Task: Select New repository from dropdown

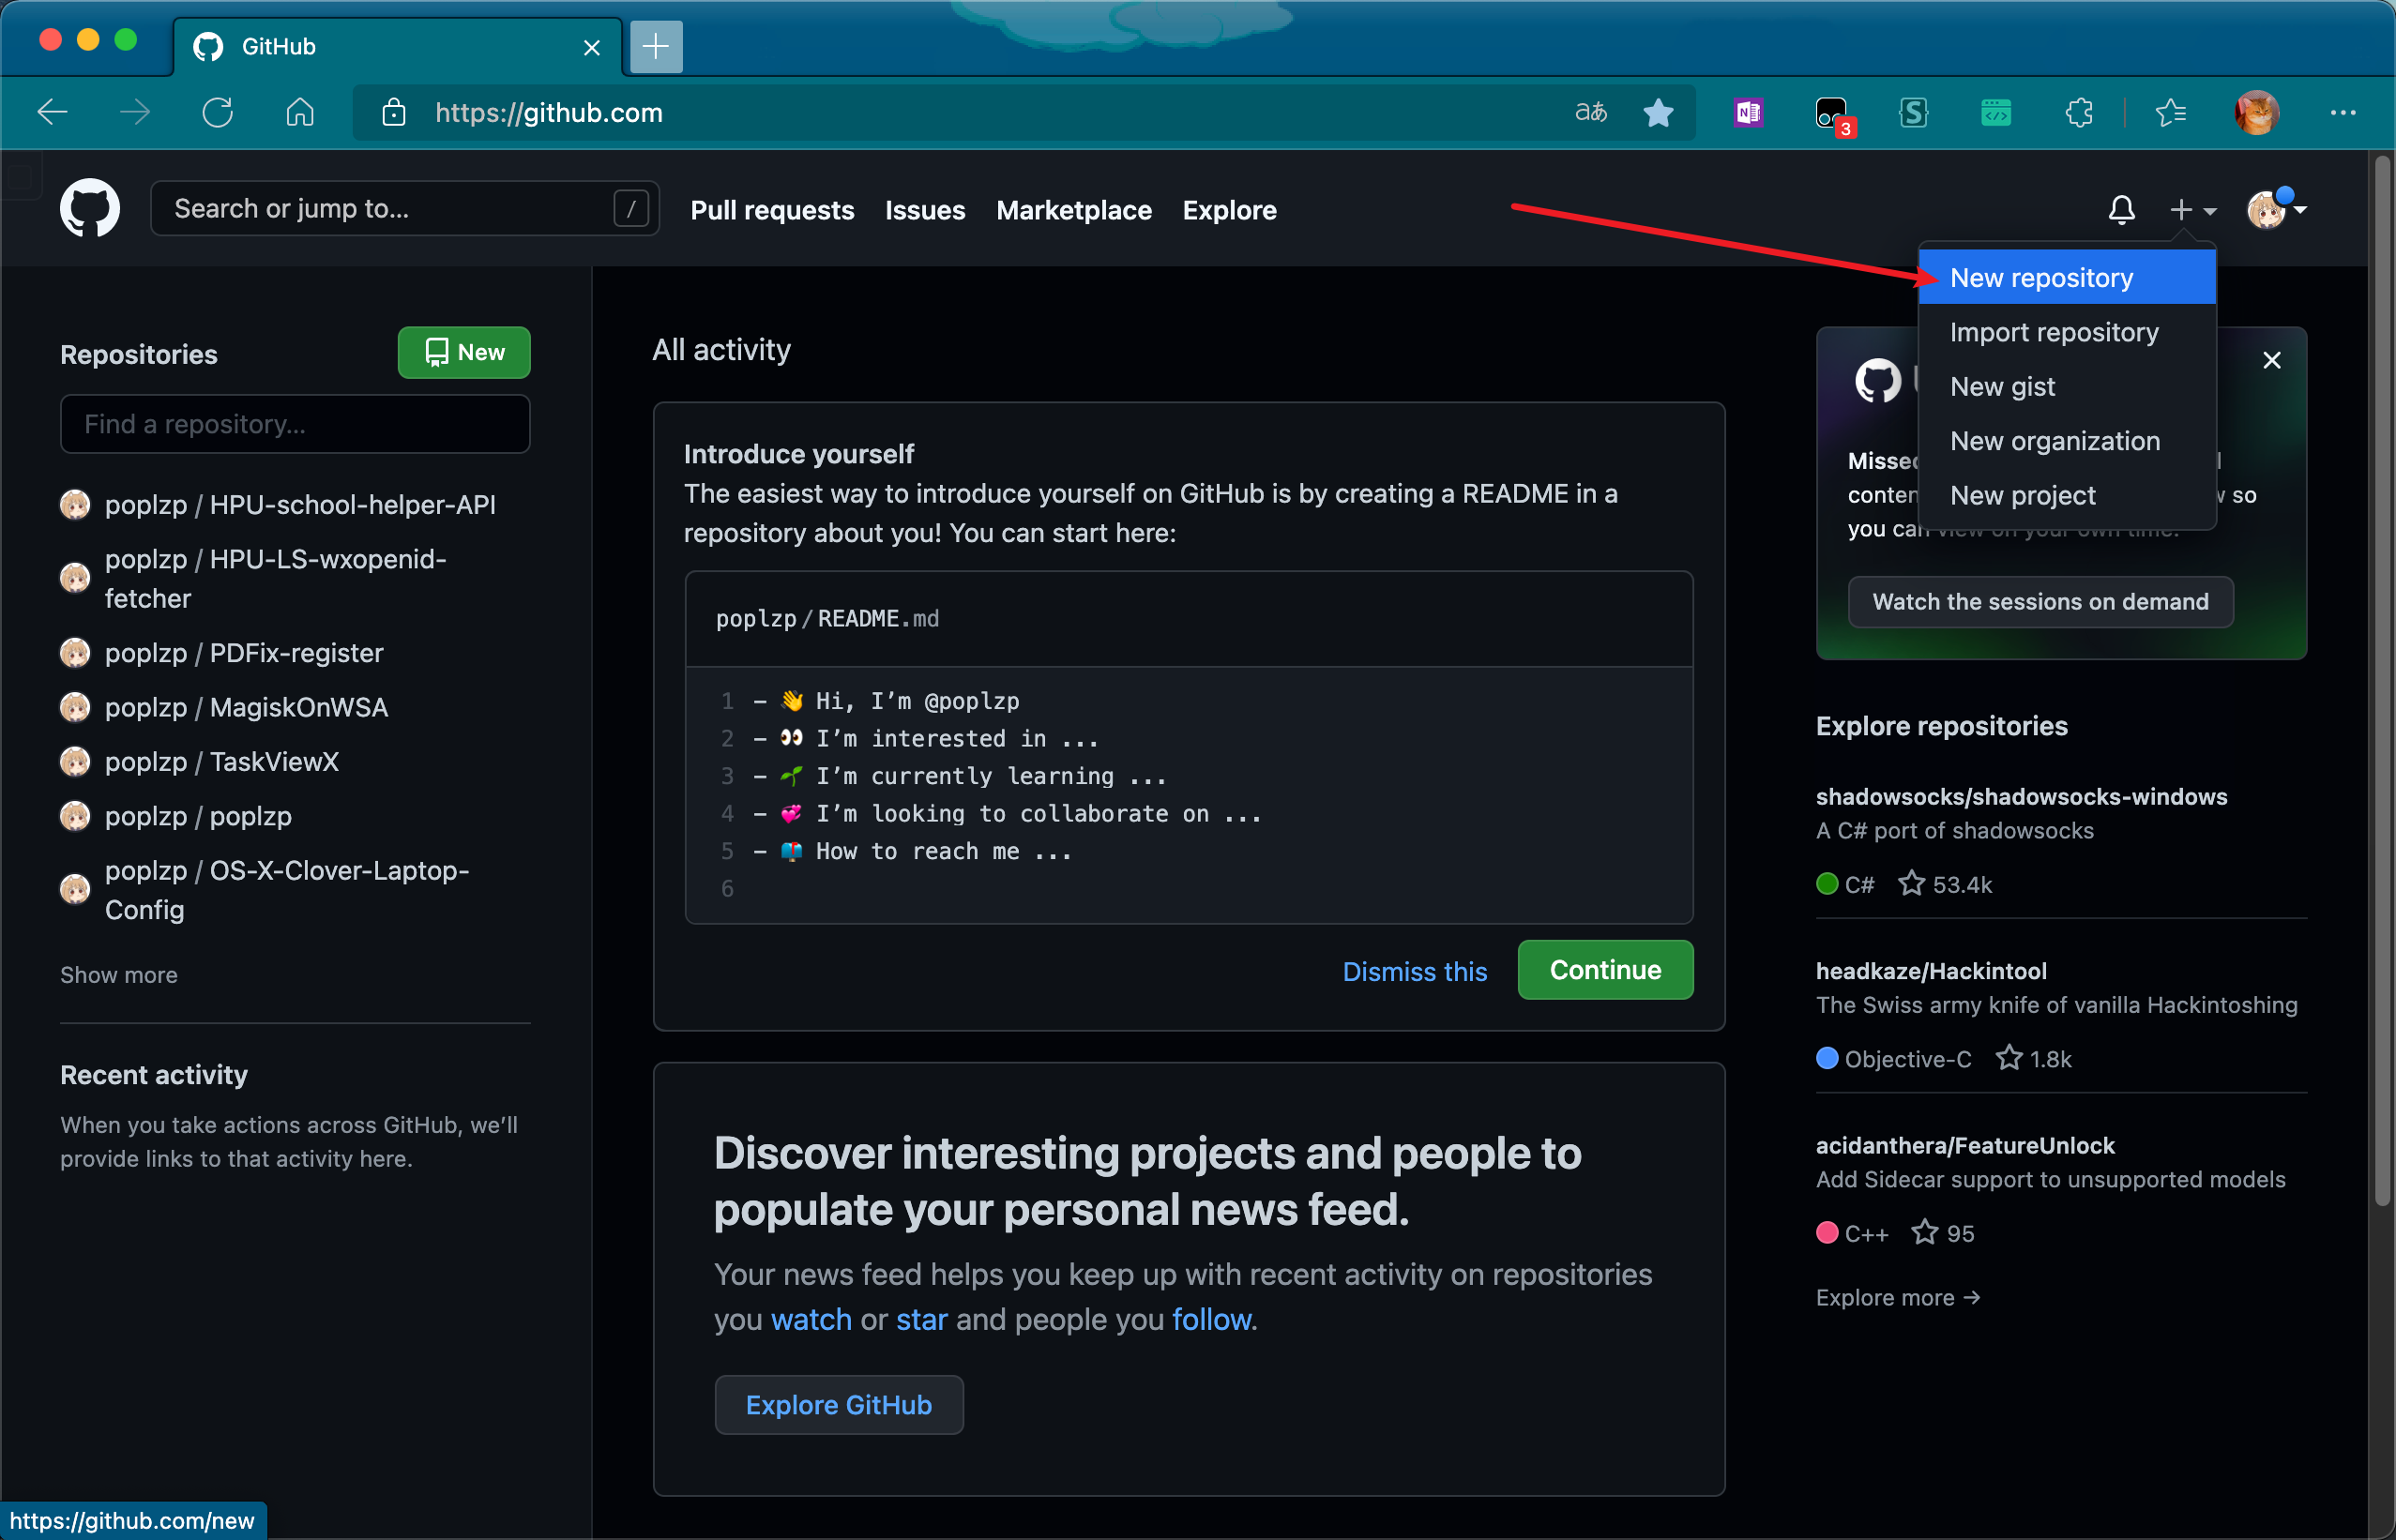Action: [2066, 277]
